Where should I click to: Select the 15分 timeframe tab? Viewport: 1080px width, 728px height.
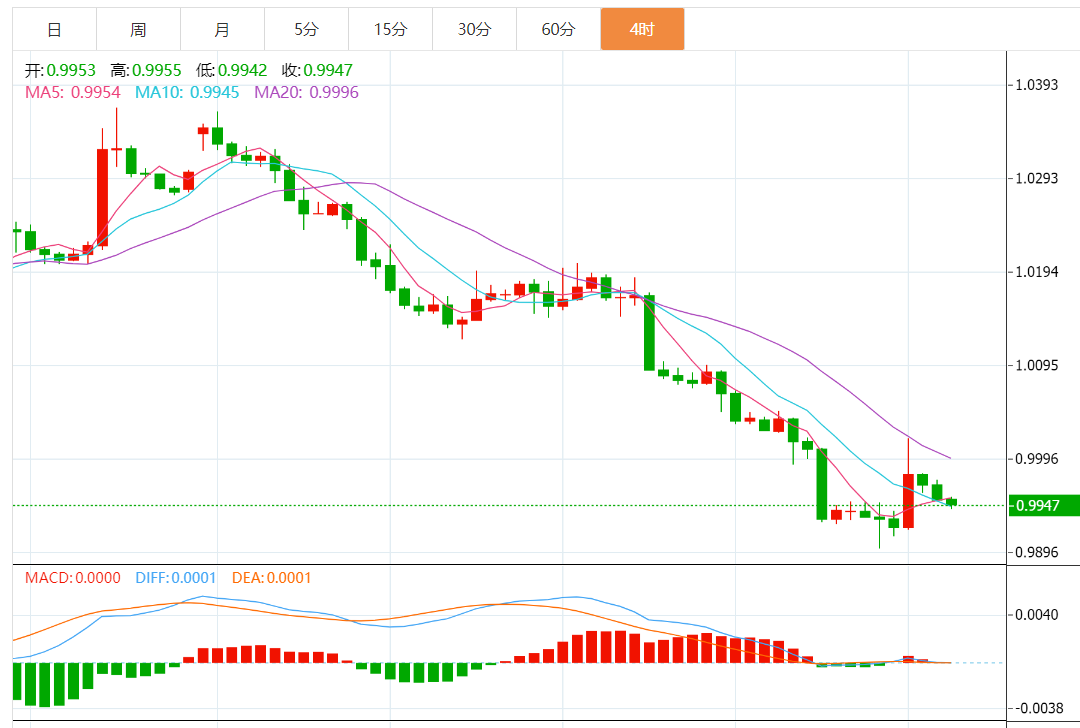click(x=391, y=30)
